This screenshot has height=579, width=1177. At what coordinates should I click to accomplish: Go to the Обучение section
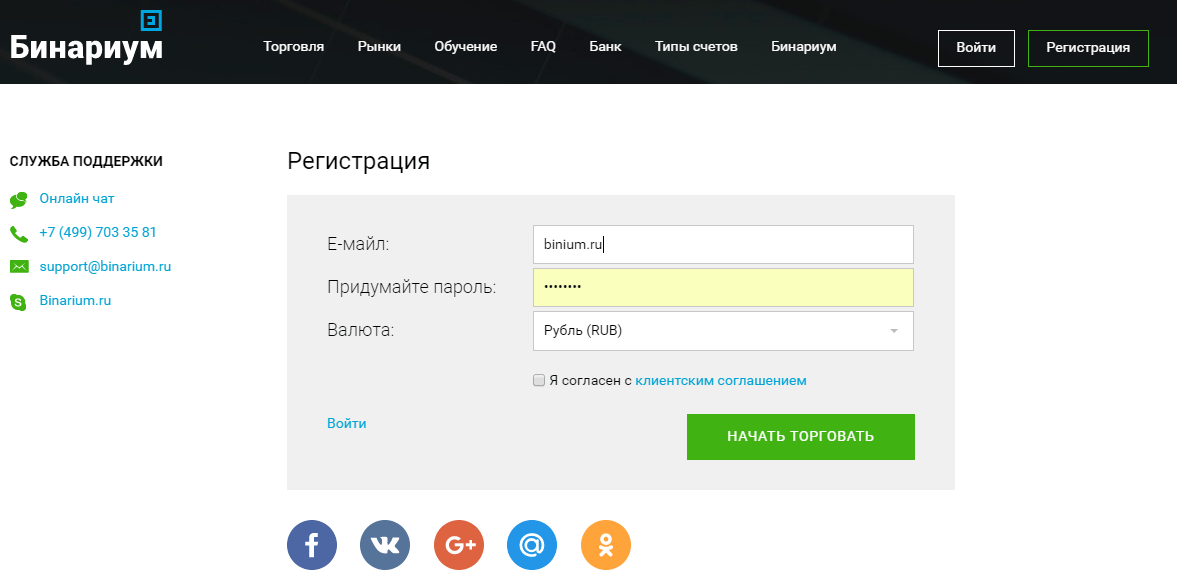click(465, 47)
